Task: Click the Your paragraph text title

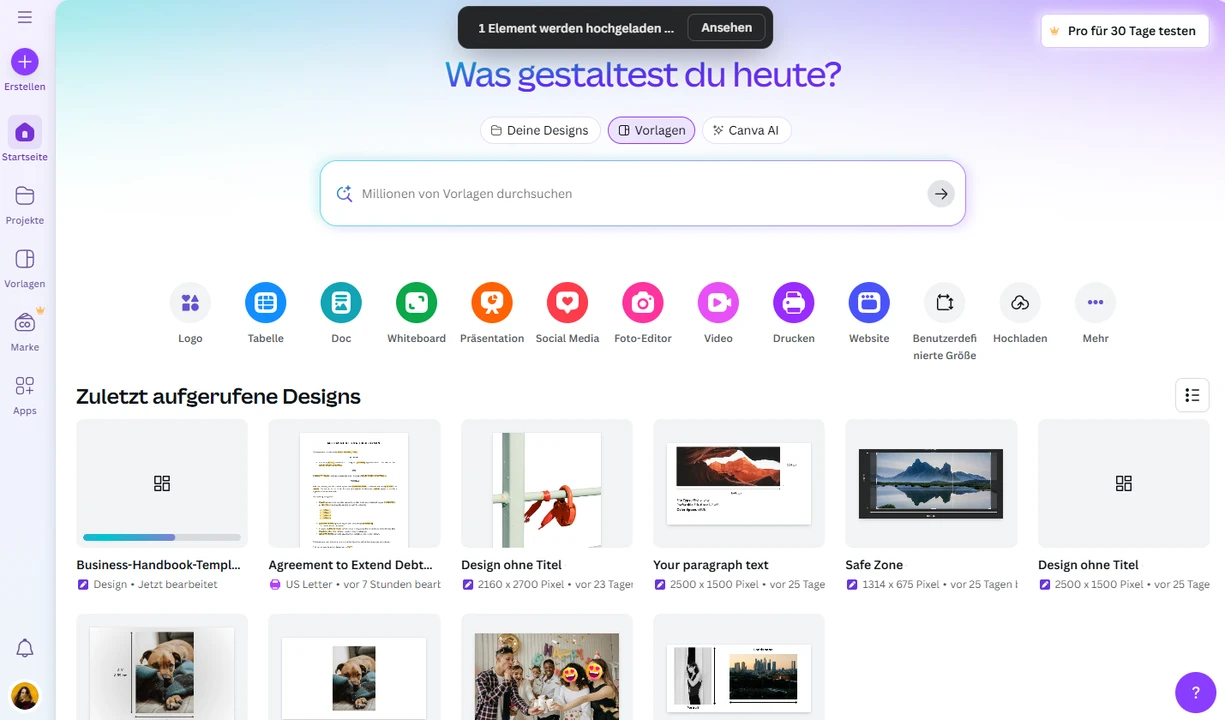Action: coord(711,565)
